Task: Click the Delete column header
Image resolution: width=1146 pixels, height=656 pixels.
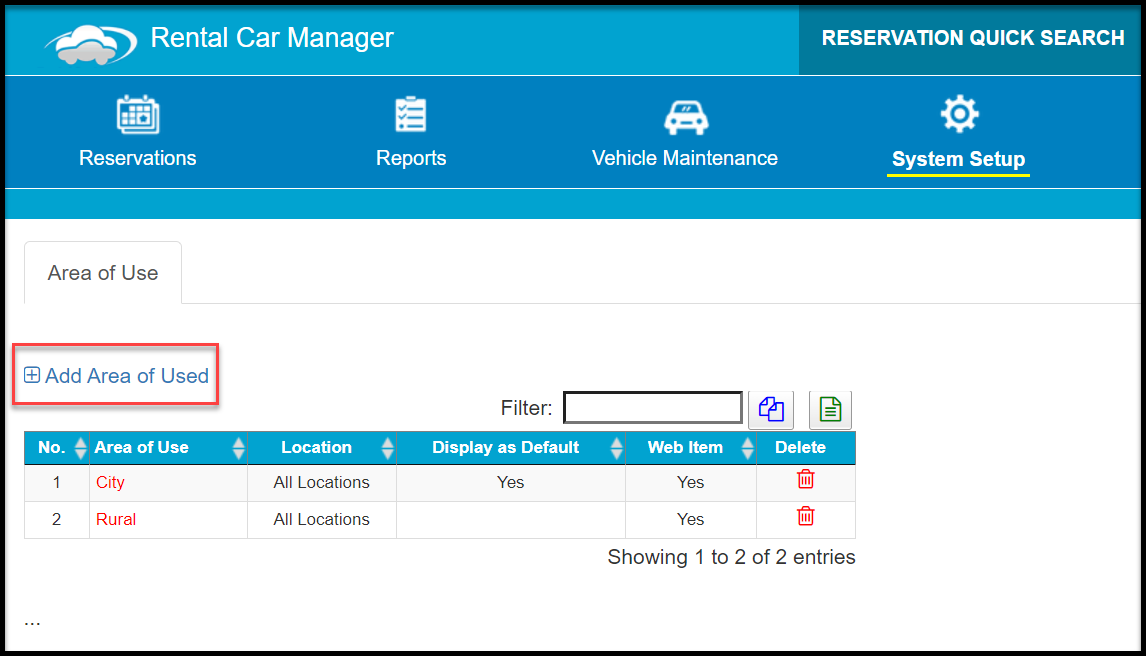Action: 800,447
